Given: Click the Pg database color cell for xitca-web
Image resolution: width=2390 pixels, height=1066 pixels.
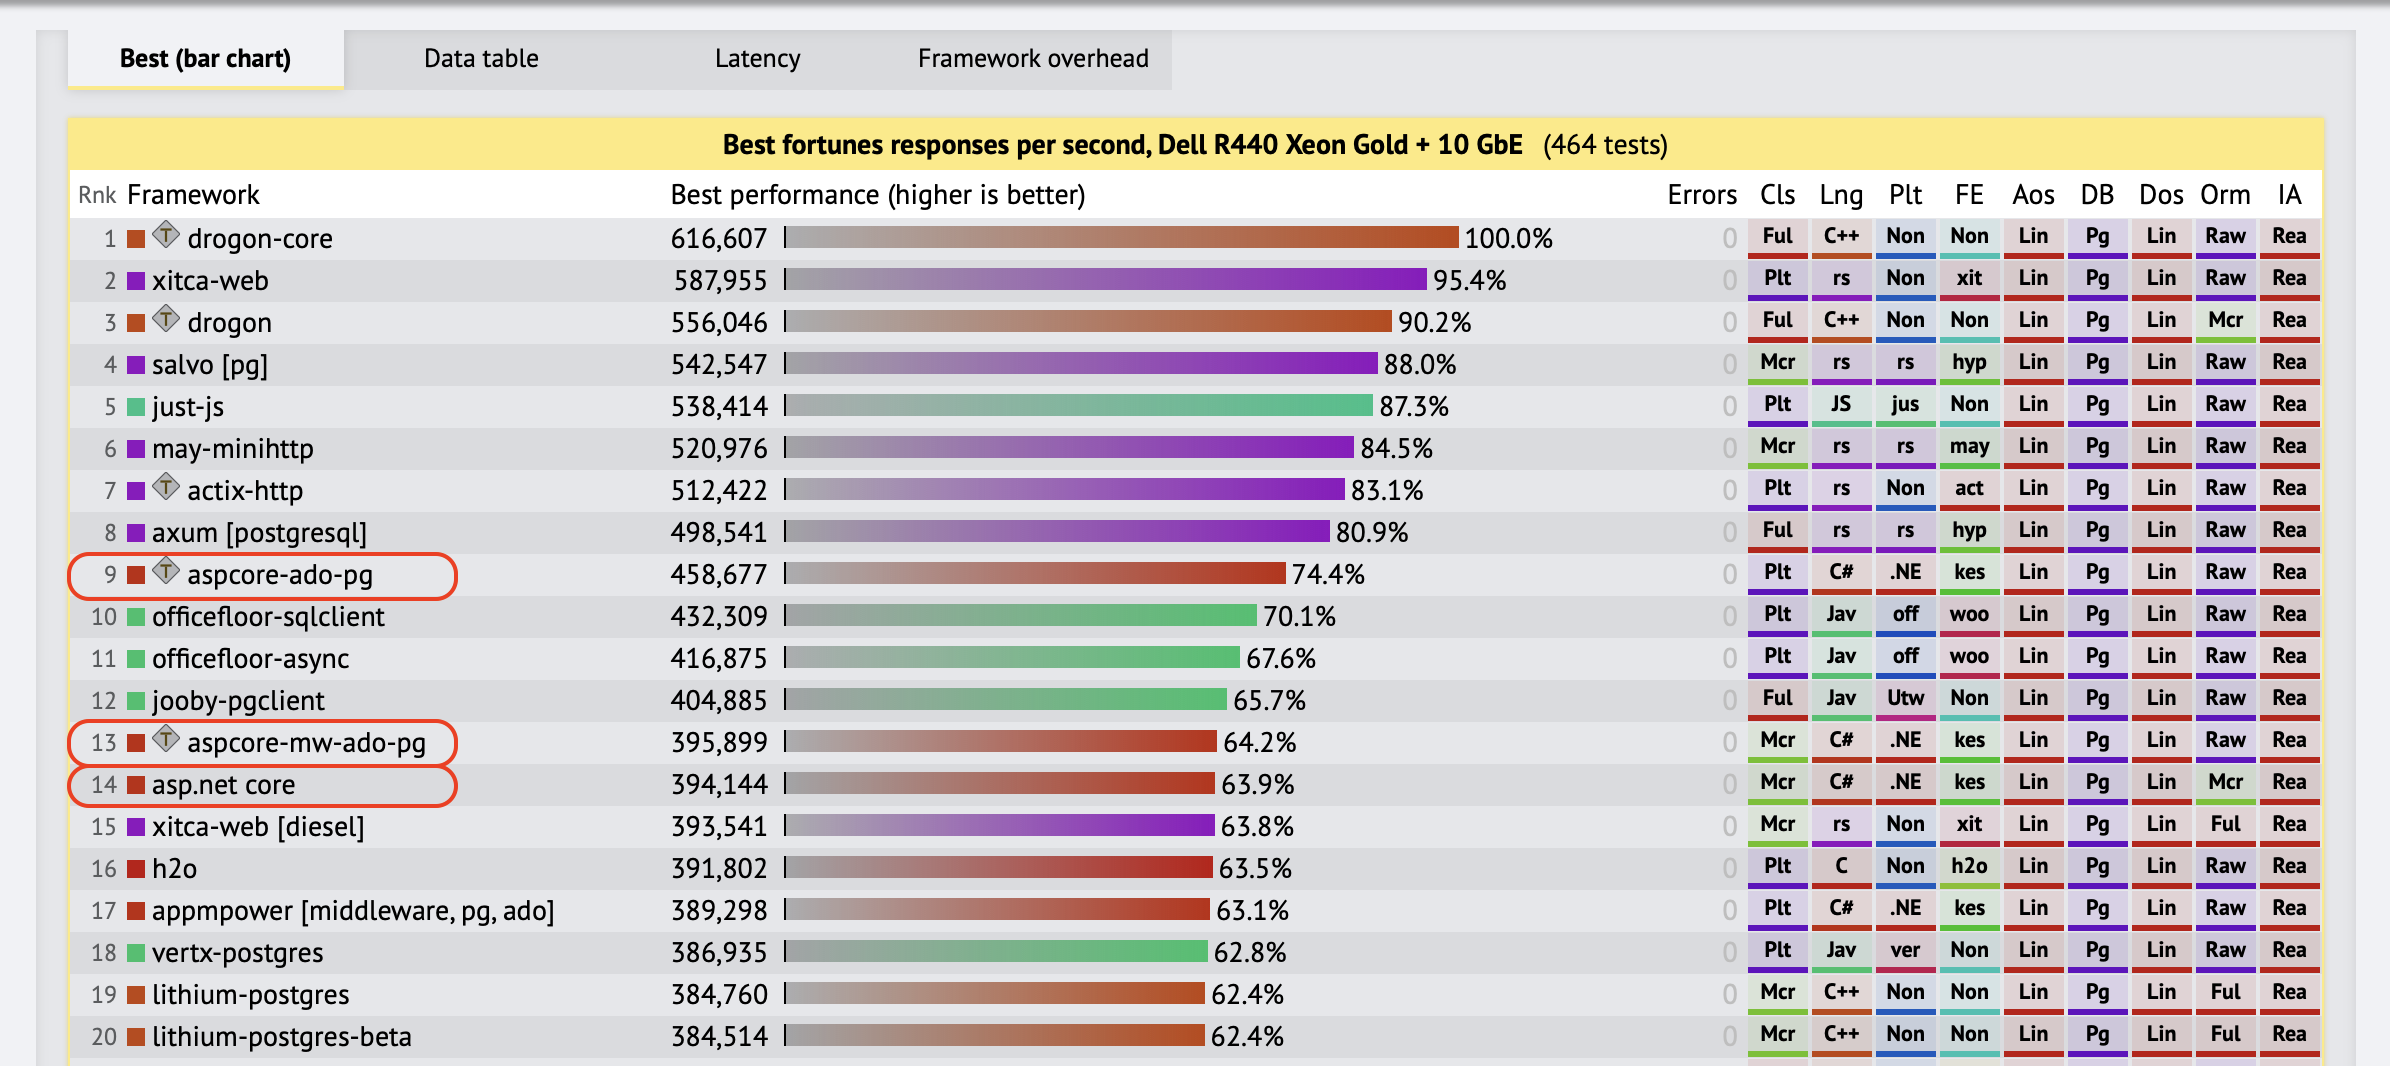Looking at the screenshot, I should 2097,278.
